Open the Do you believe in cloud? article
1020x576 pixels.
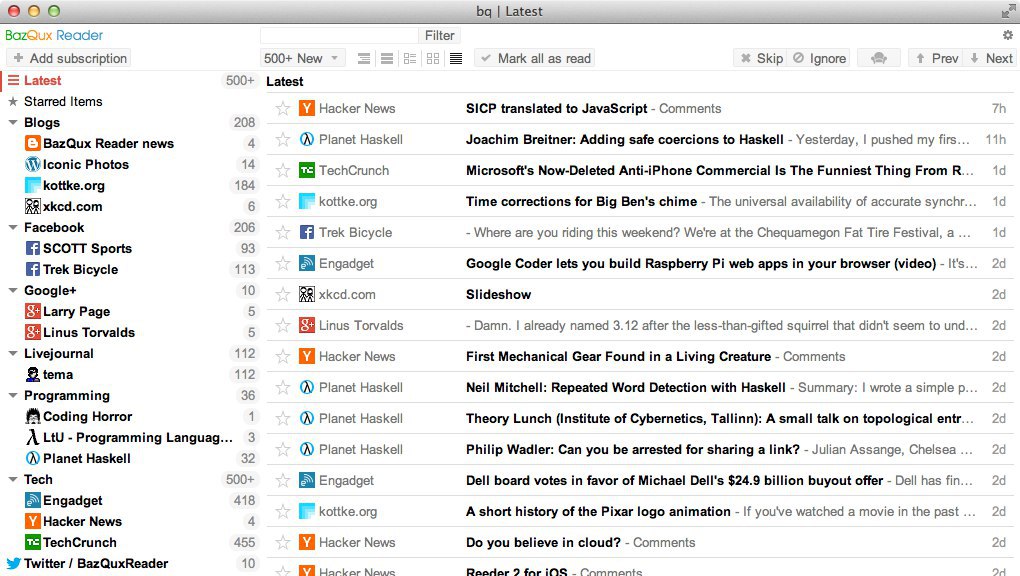(640, 542)
